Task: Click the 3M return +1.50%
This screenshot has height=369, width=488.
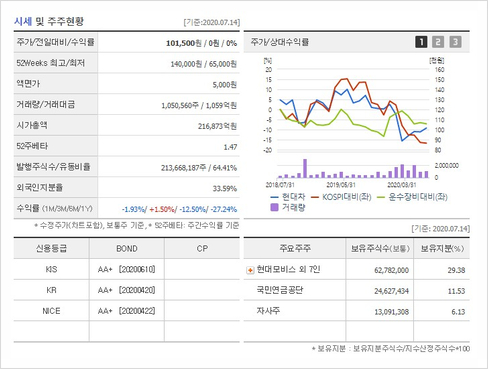Action: [x=162, y=209]
